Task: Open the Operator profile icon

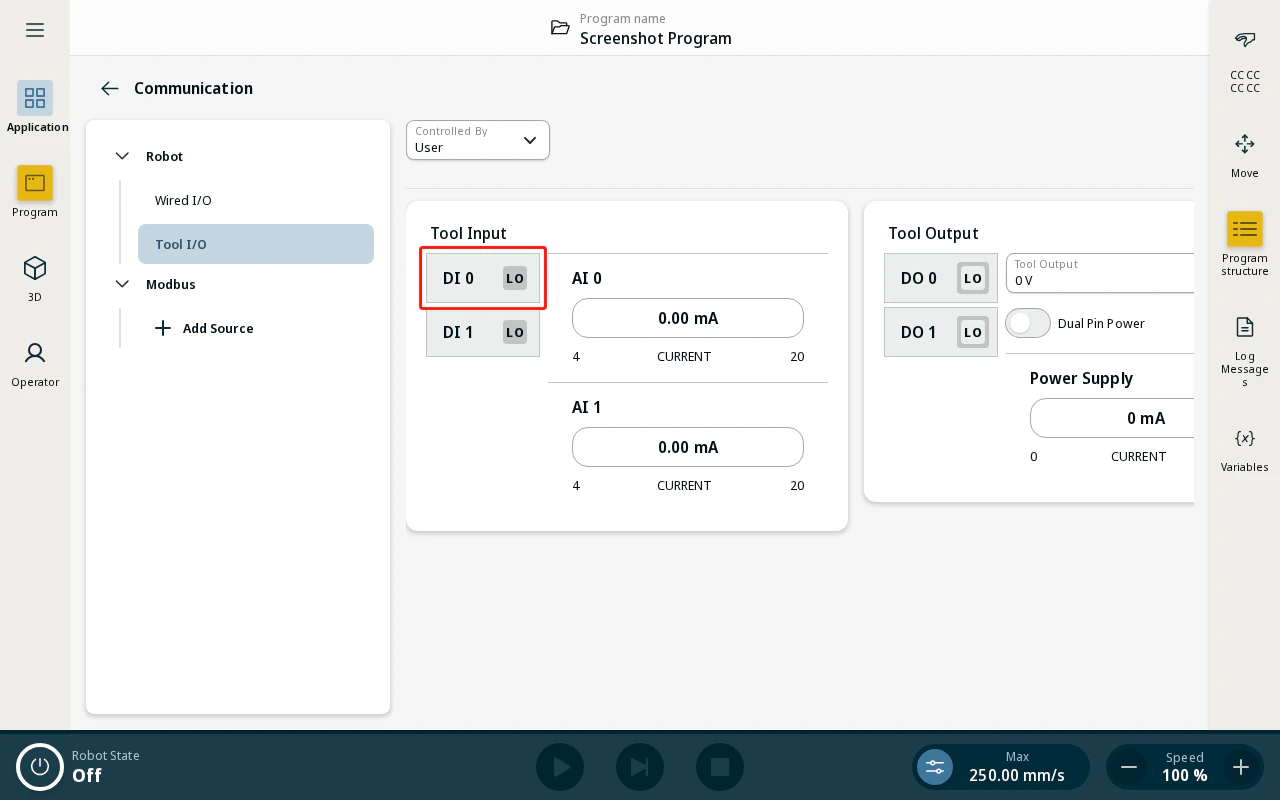Action: pos(35,353)
